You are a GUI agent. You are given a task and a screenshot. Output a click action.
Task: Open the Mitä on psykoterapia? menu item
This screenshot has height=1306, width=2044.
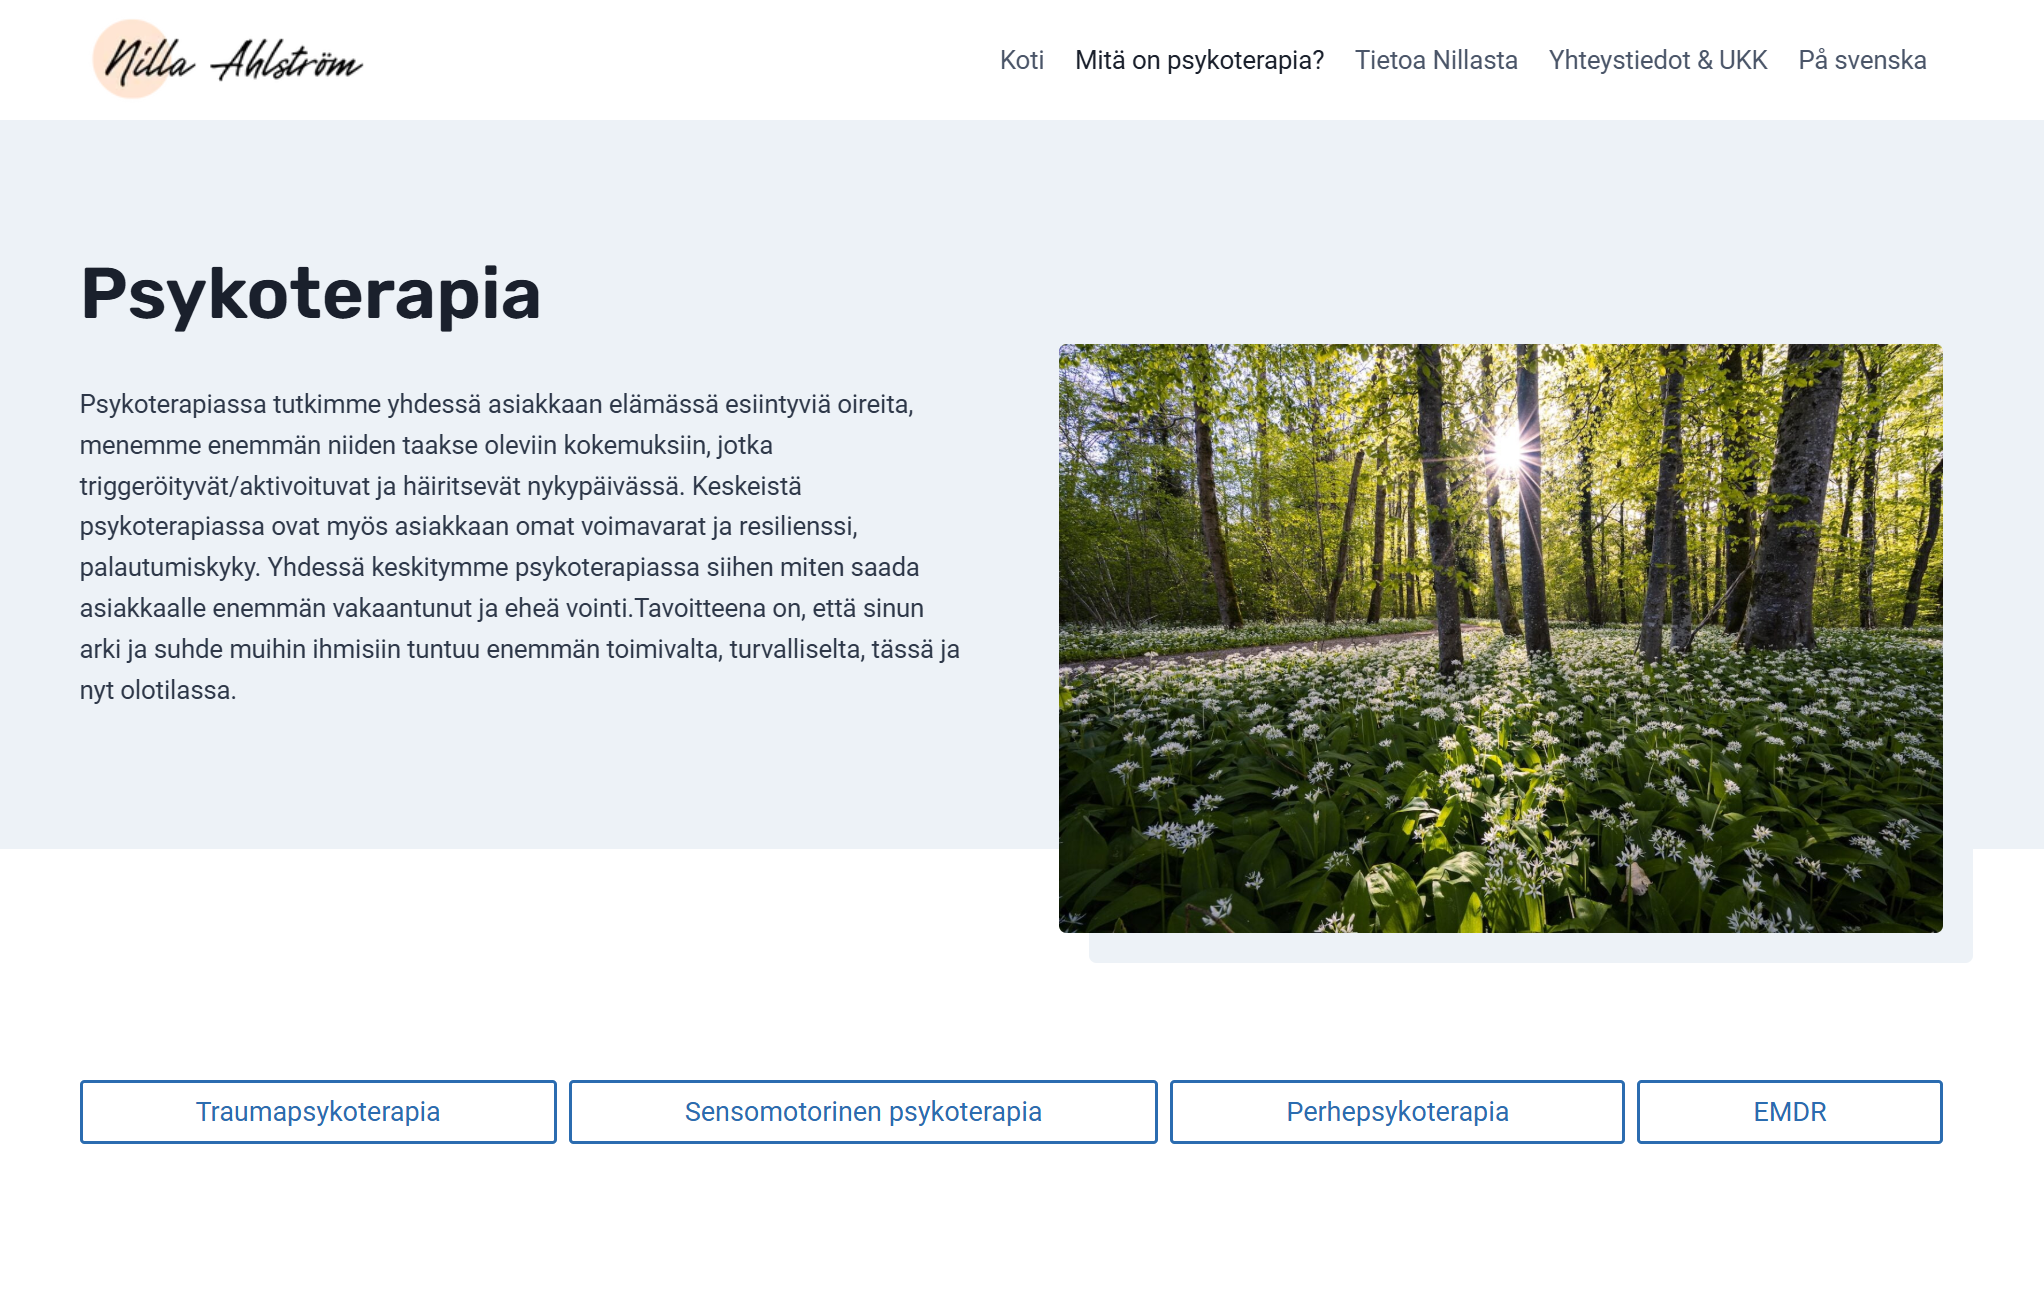tap(1198, 60)
